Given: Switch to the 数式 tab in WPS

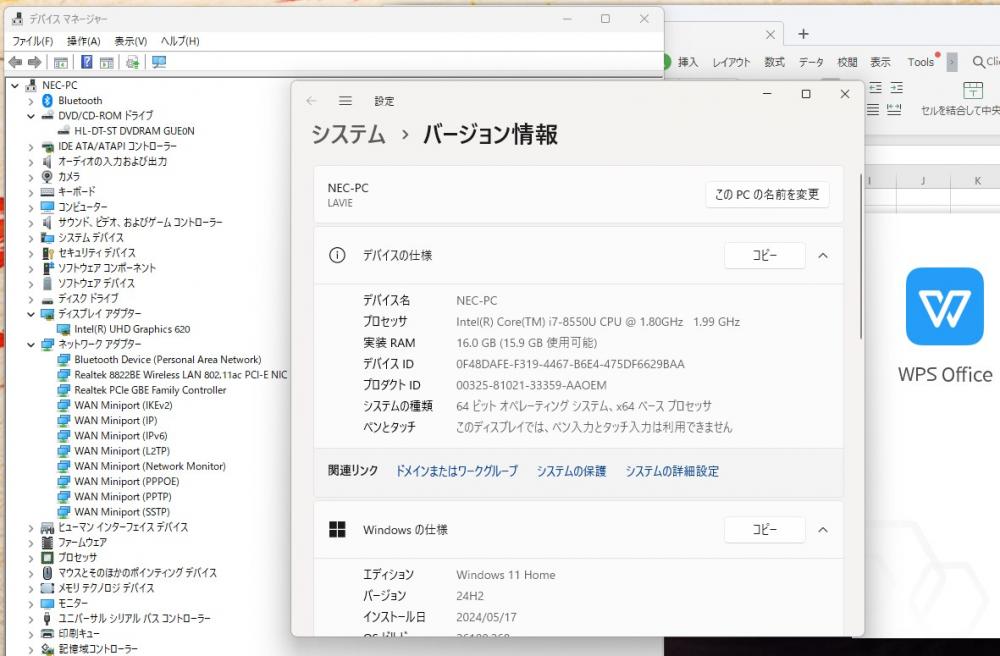Looking at the screenshot, I should 774,62.
